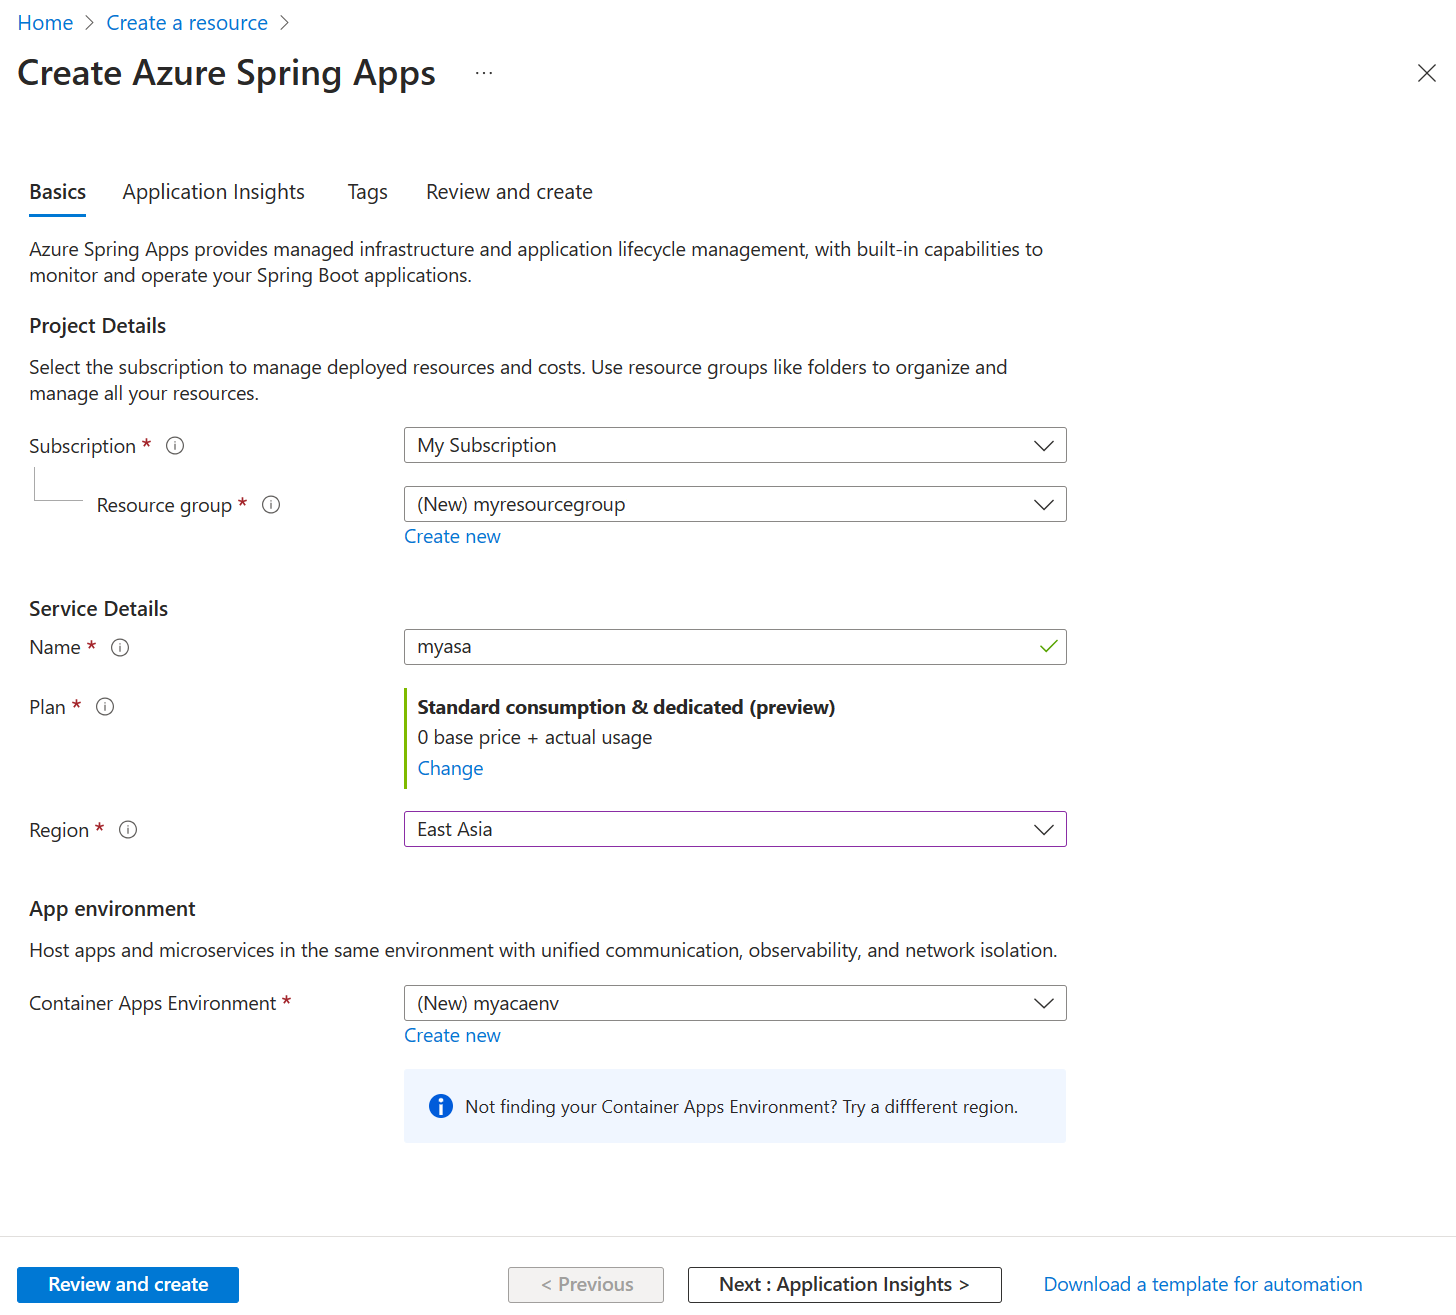Viewport: 1456px width, 1315px height.
Task: Click the blue Review and create button
Action: tap(128, 1285)
